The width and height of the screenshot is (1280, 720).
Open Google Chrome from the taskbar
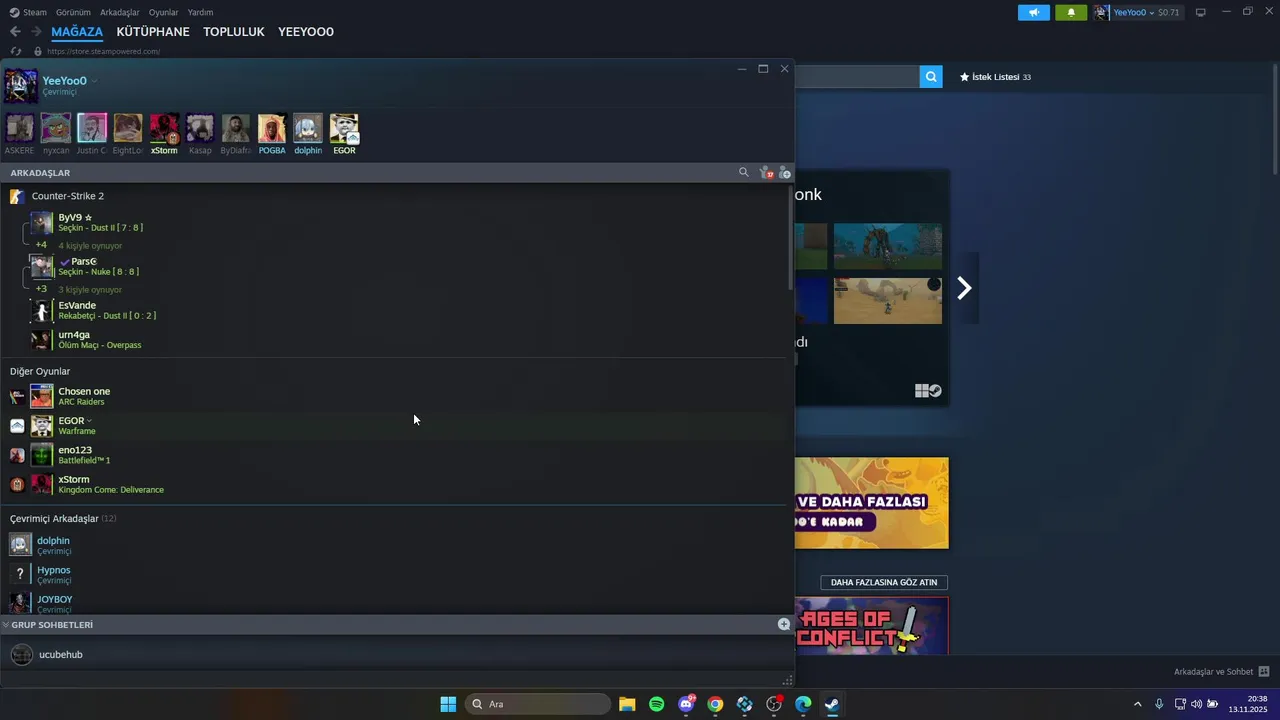[x=715, y=704]
